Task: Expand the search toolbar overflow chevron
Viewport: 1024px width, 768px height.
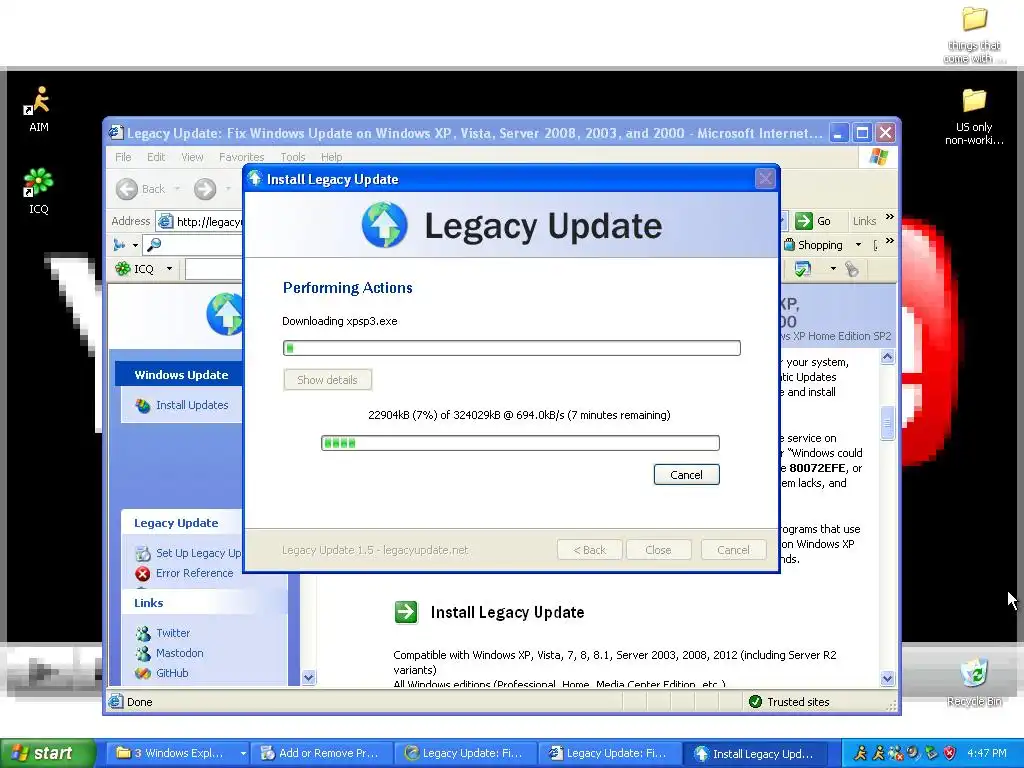Action: [889, 241]
